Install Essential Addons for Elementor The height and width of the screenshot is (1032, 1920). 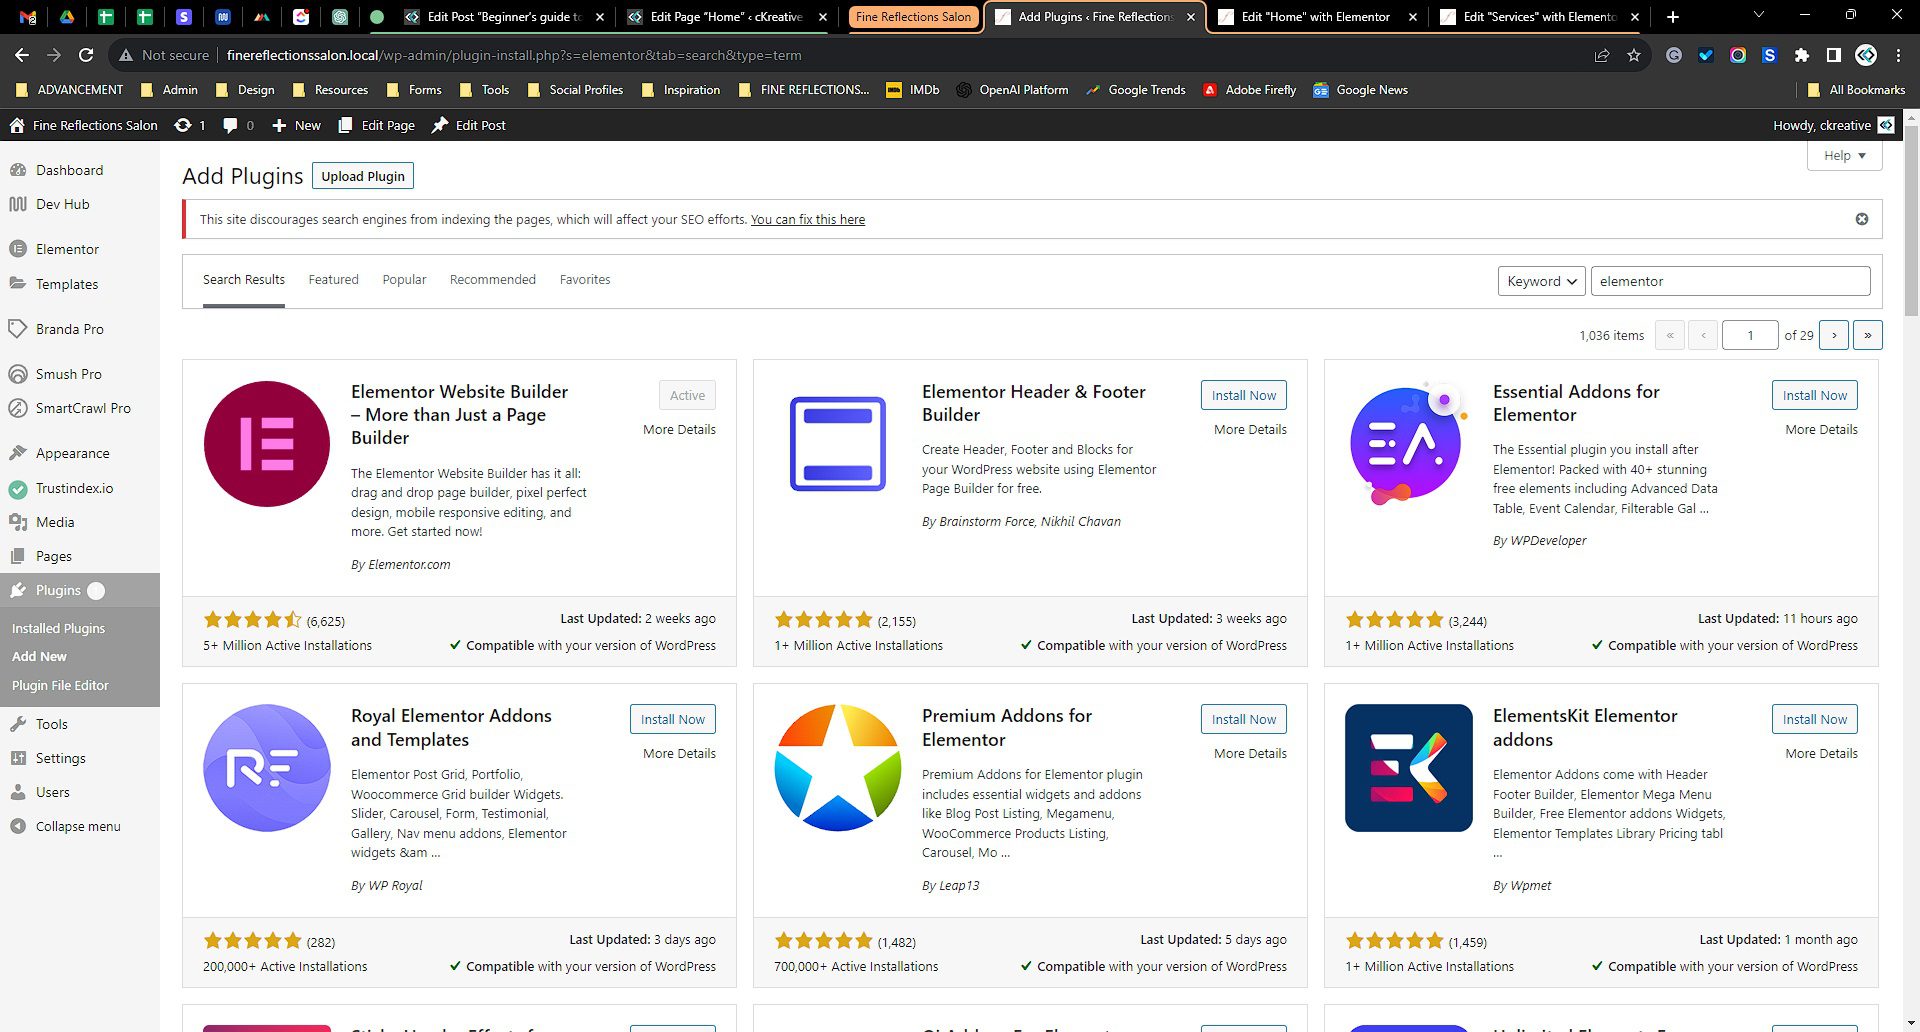click(x=1815, y=395)
